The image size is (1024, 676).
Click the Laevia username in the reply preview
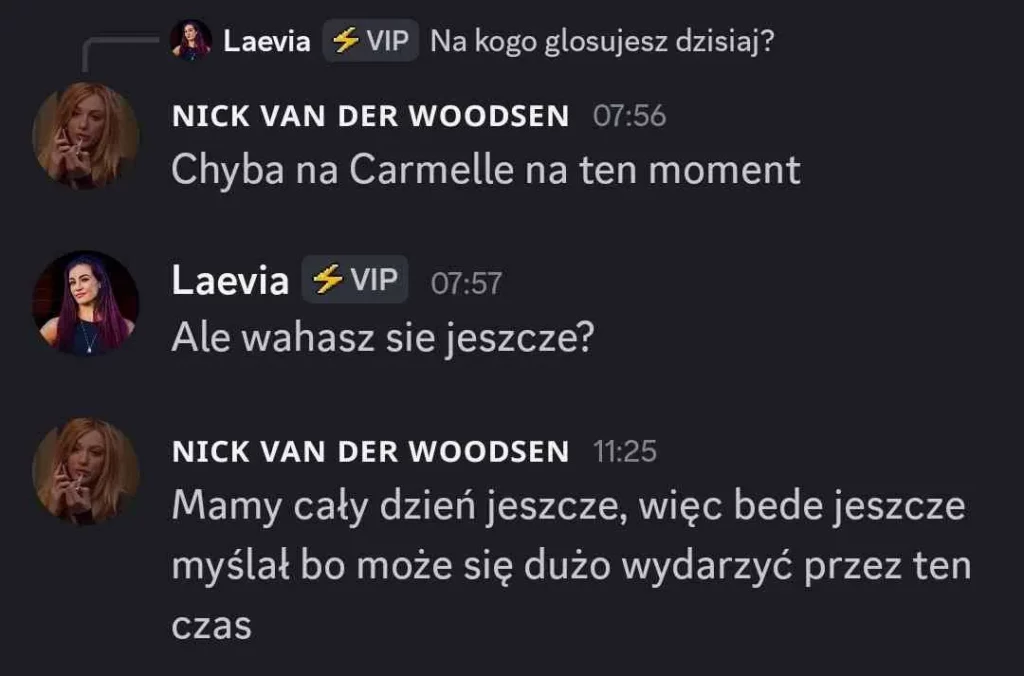tap(266, 42)
